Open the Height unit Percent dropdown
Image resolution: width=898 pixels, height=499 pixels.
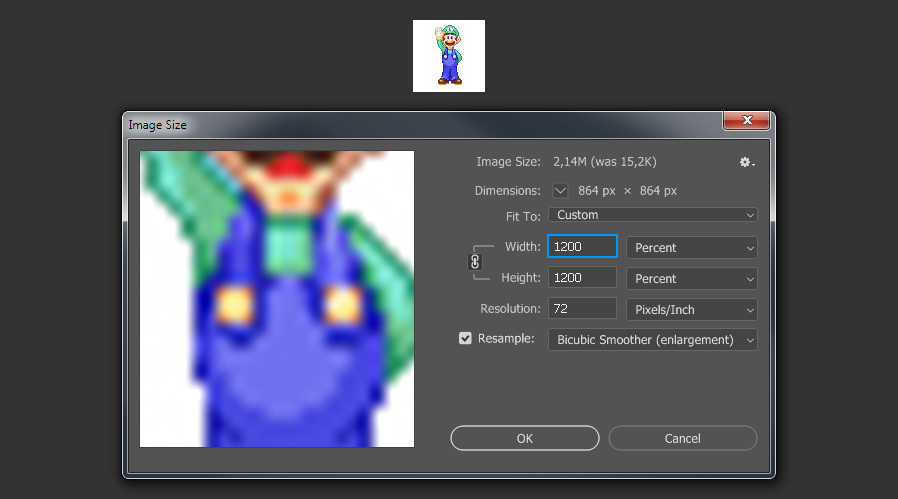pyautogui.click(x=692, y=278)
